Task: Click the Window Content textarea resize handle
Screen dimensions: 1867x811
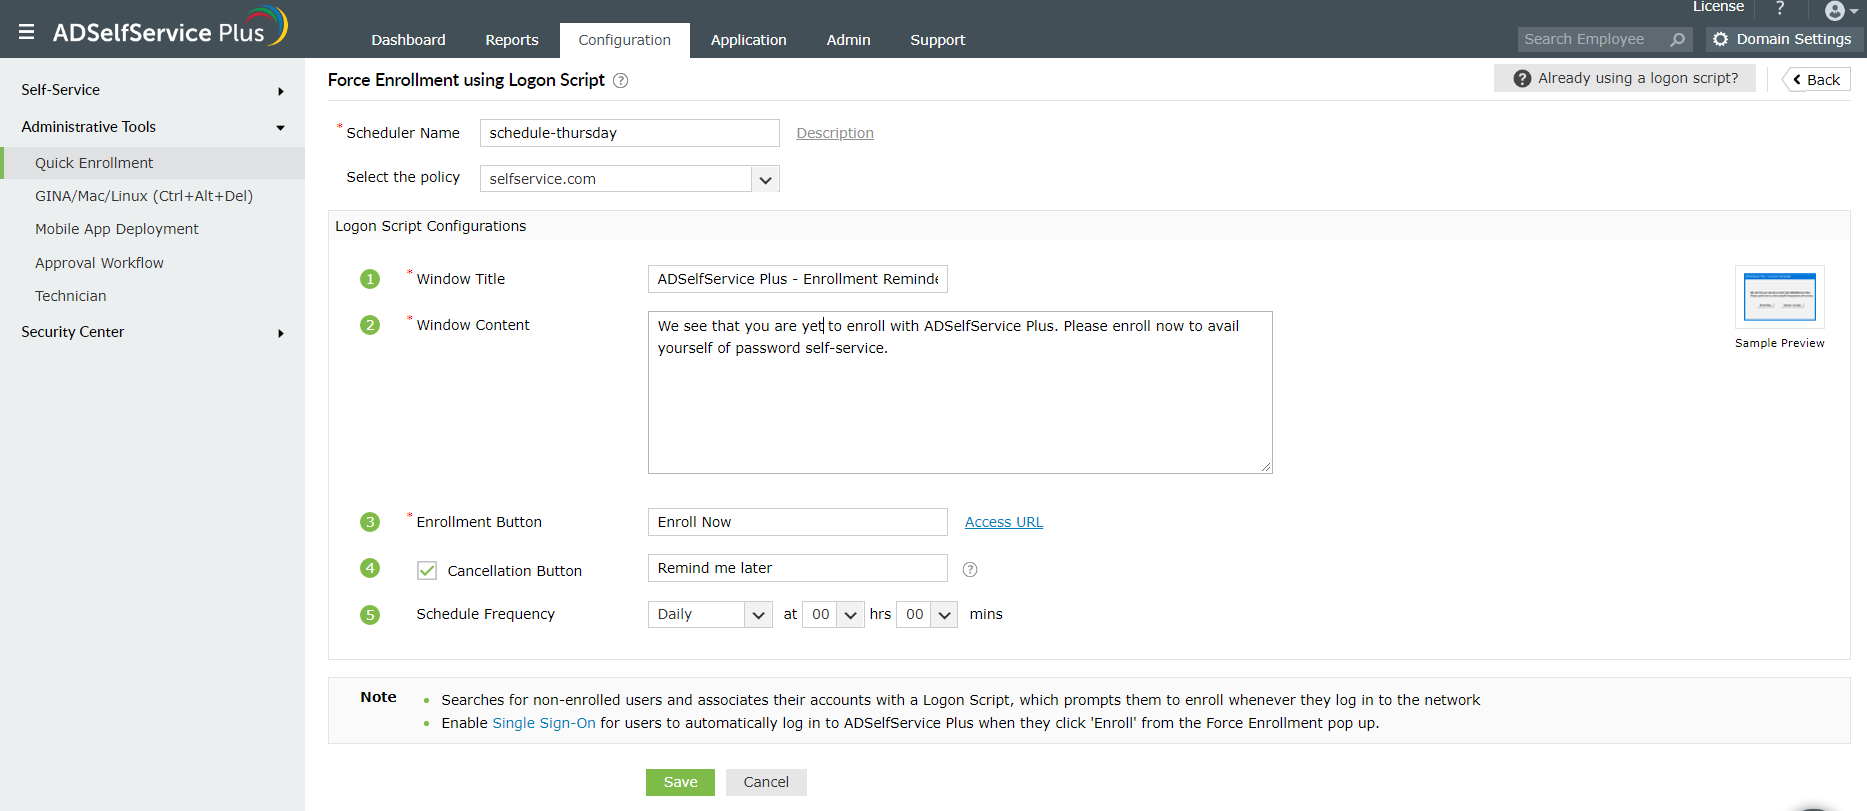Action: click(1266, 467)
